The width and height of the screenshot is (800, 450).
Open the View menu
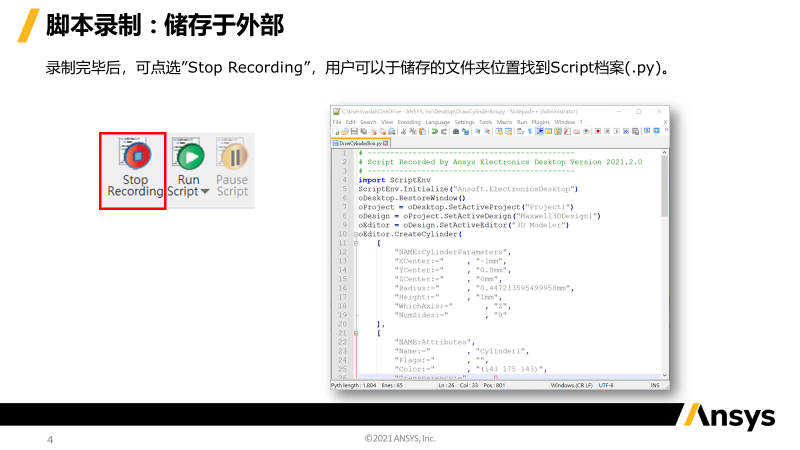(387, 122)
